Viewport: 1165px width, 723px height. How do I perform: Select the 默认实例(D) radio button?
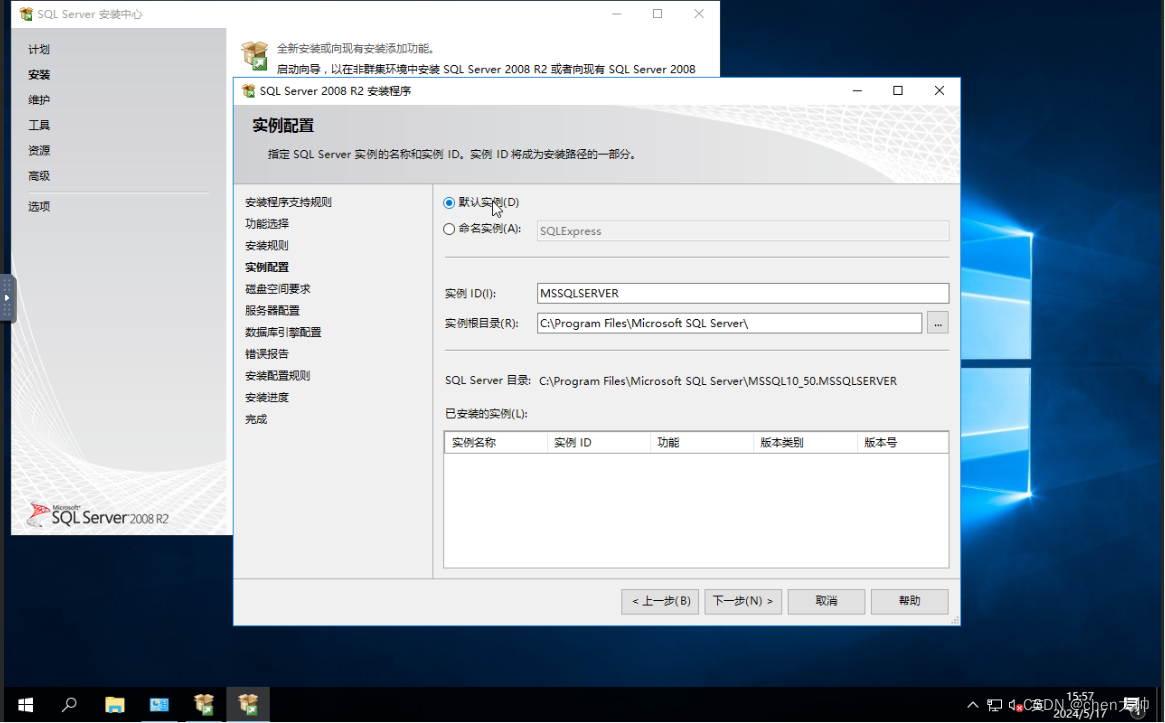pyautogui.click(x=449, y=203)
